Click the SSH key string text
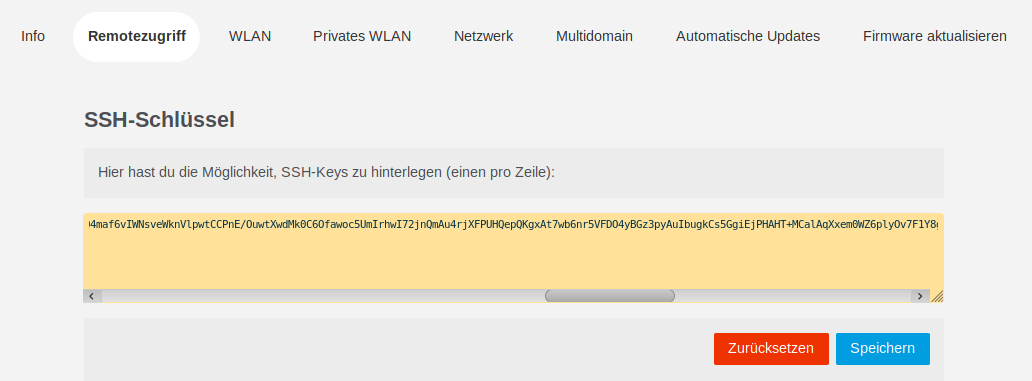This screenshot has width=1032, height=381. coord(513,225)
